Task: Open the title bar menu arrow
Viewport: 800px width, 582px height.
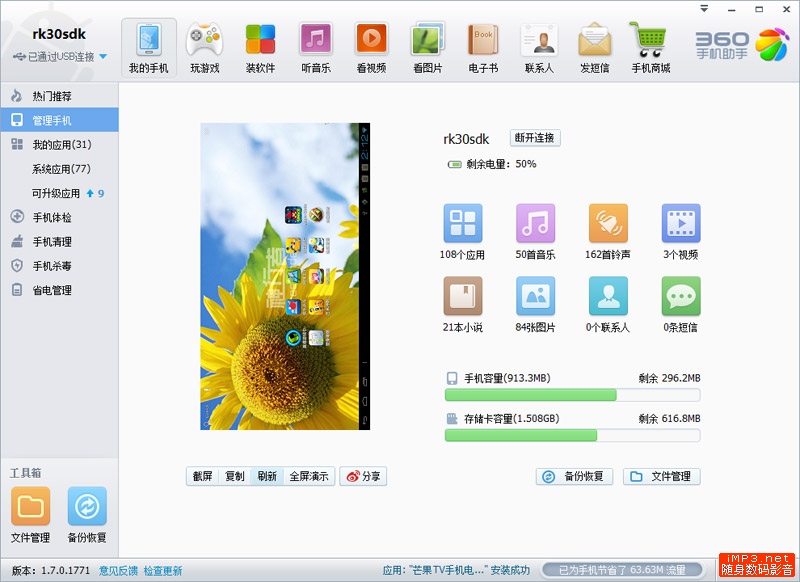Action: point(705,8)
